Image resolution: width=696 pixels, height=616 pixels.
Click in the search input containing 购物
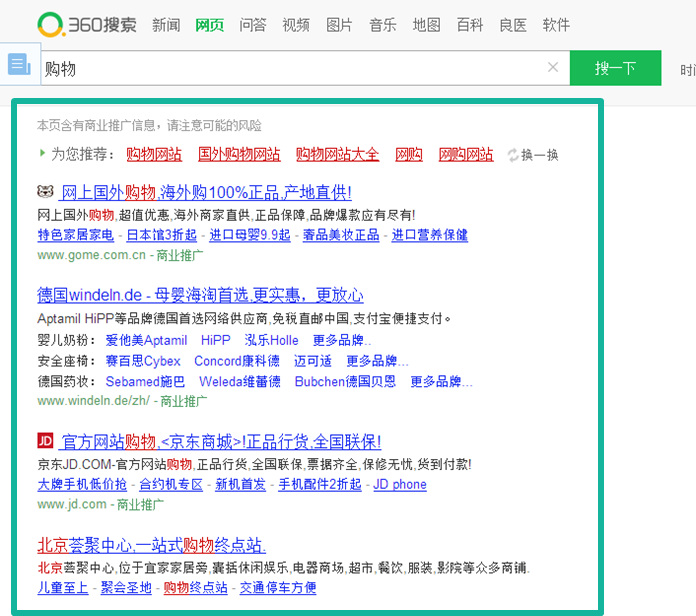point(290,68)
